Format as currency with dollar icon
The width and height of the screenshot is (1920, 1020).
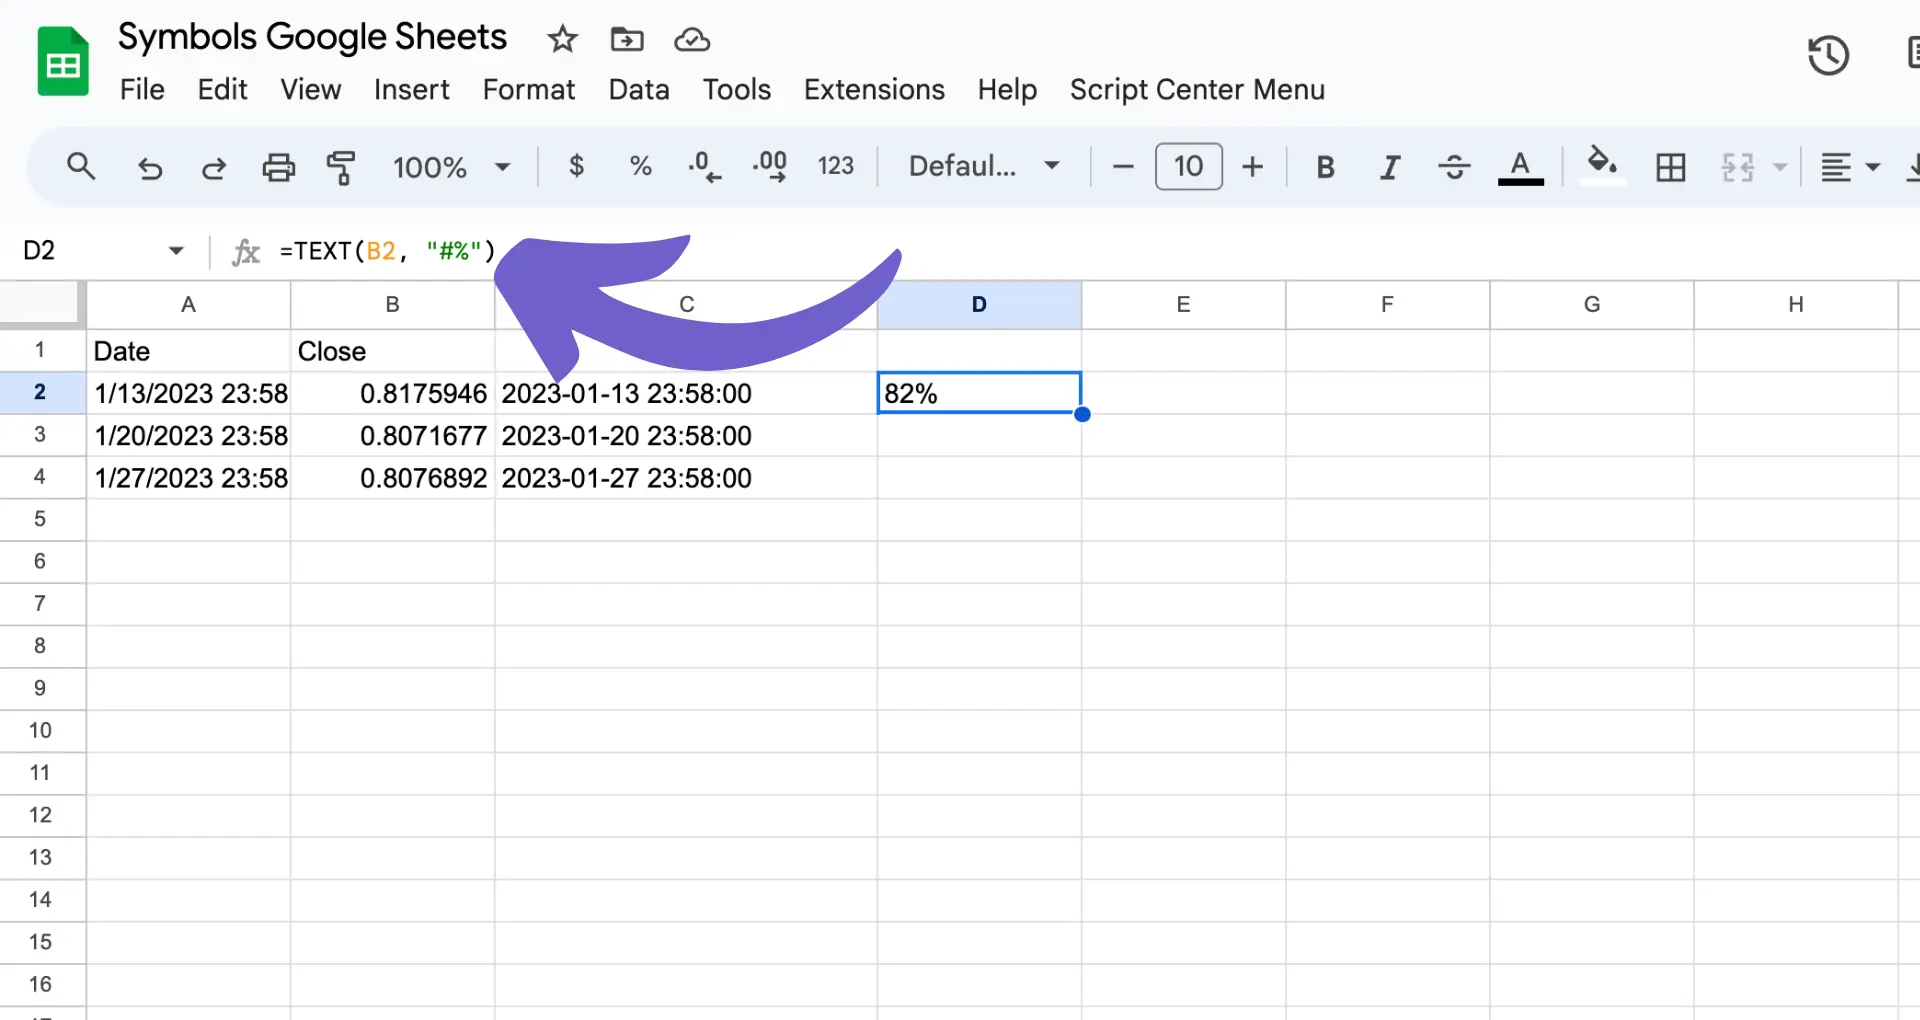pos(576,166)
